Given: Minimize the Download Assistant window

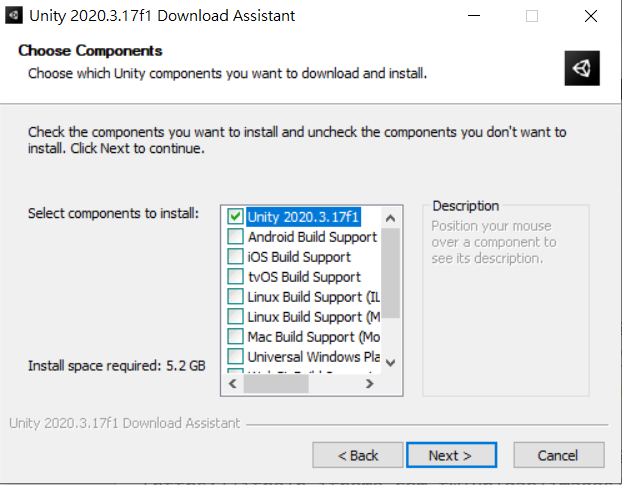Looking at the screenshot, I should tap(474, 16).
